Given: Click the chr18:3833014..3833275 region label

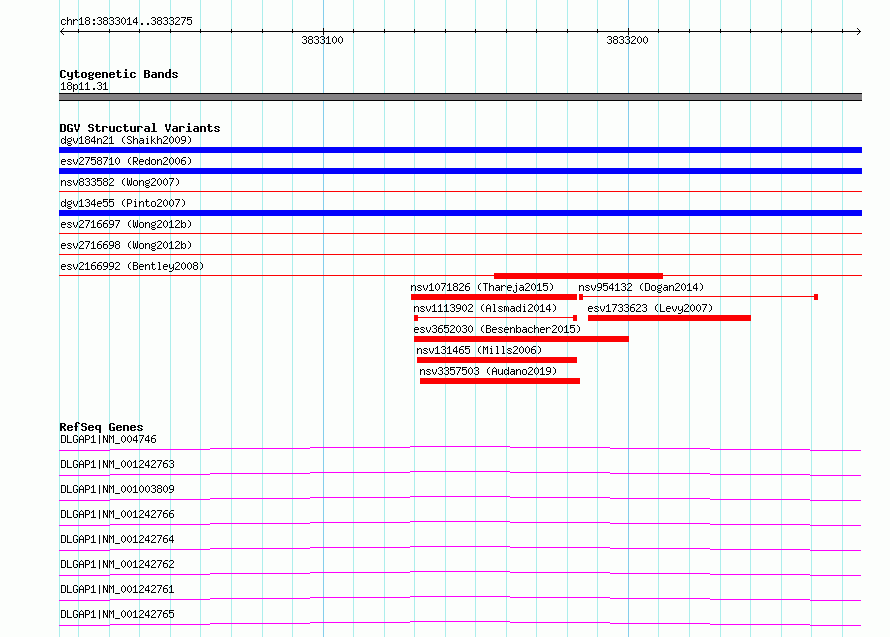Looking at the screenshot, I should (126, 22).
